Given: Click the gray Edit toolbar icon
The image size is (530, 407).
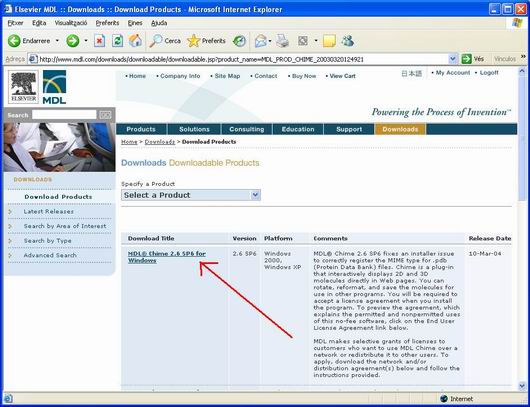Looking at the screenshot, I should pos(303,41).
